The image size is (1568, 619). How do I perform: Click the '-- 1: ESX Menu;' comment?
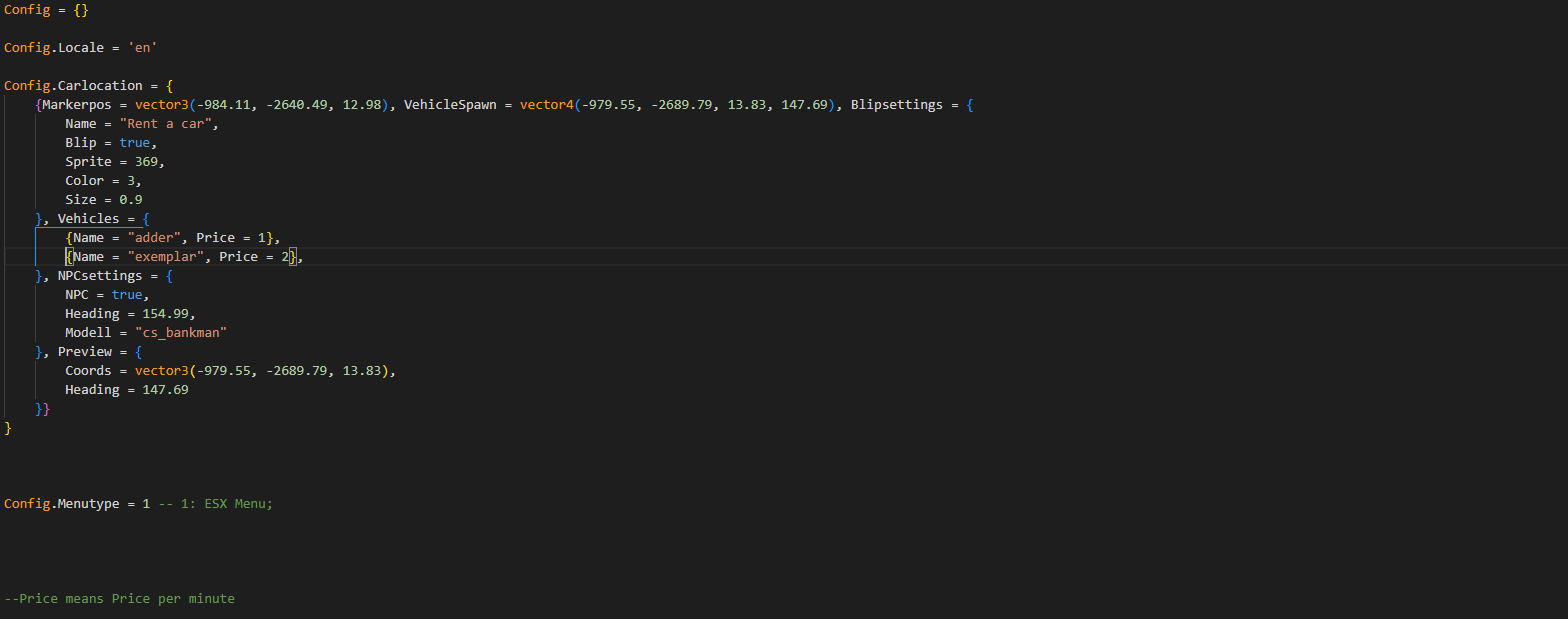pyautogui.click(x=216, y=504)
